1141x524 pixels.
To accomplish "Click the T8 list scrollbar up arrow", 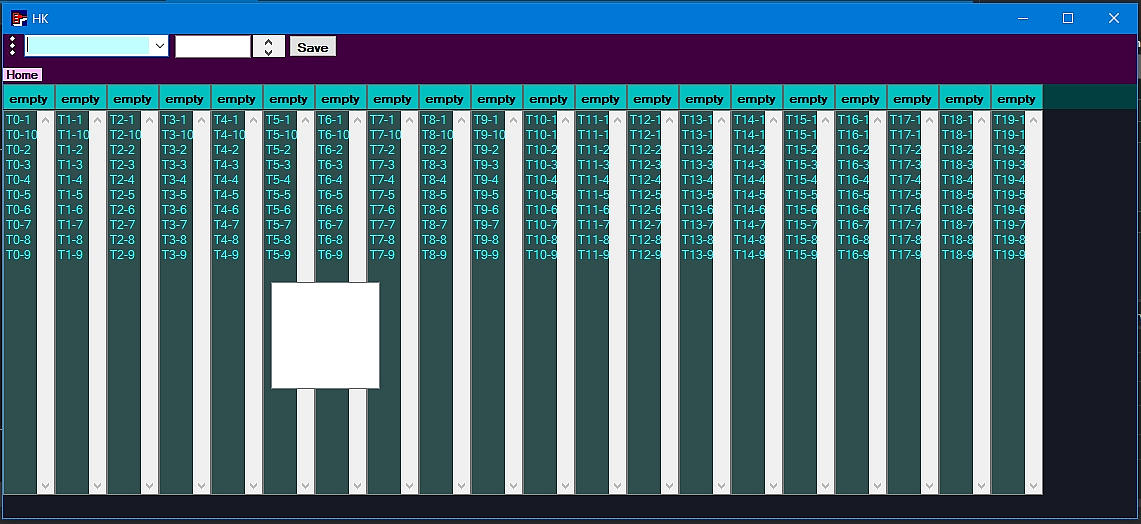I will (461, 120).
